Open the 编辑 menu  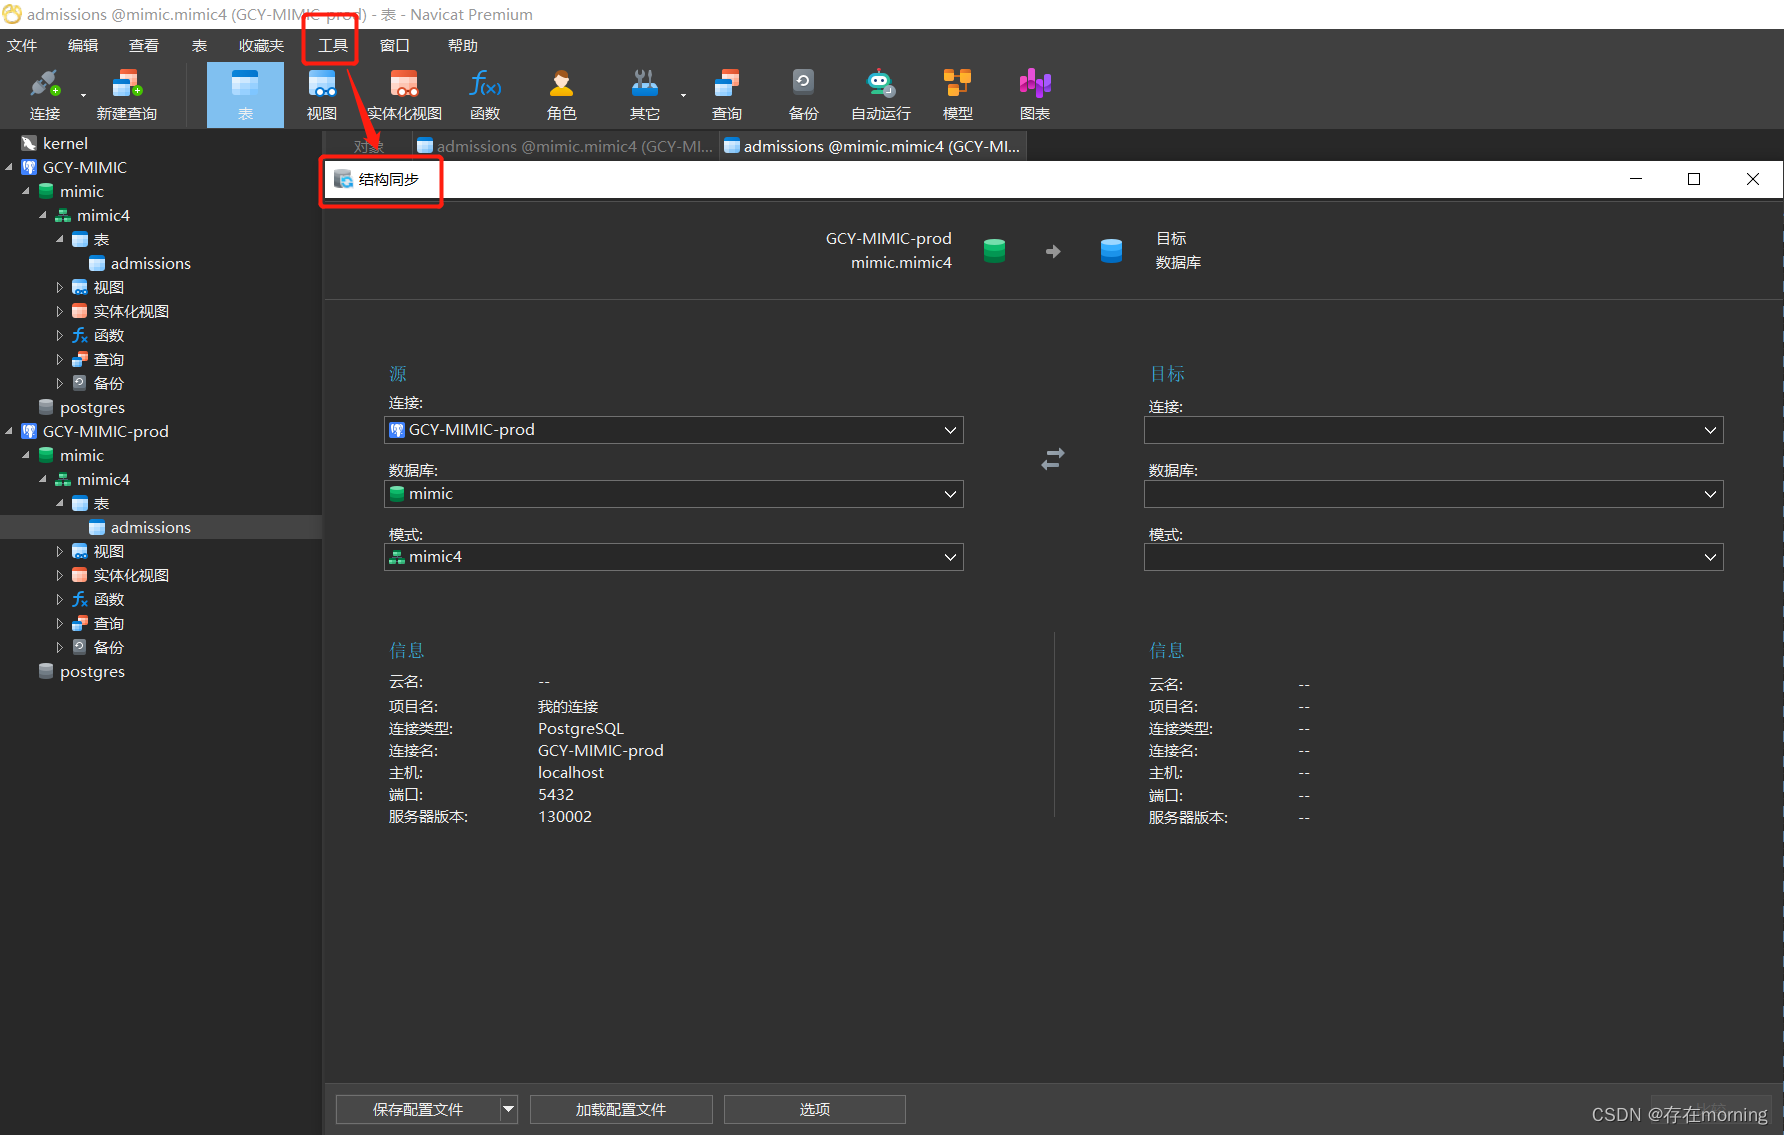click(83, 45)
